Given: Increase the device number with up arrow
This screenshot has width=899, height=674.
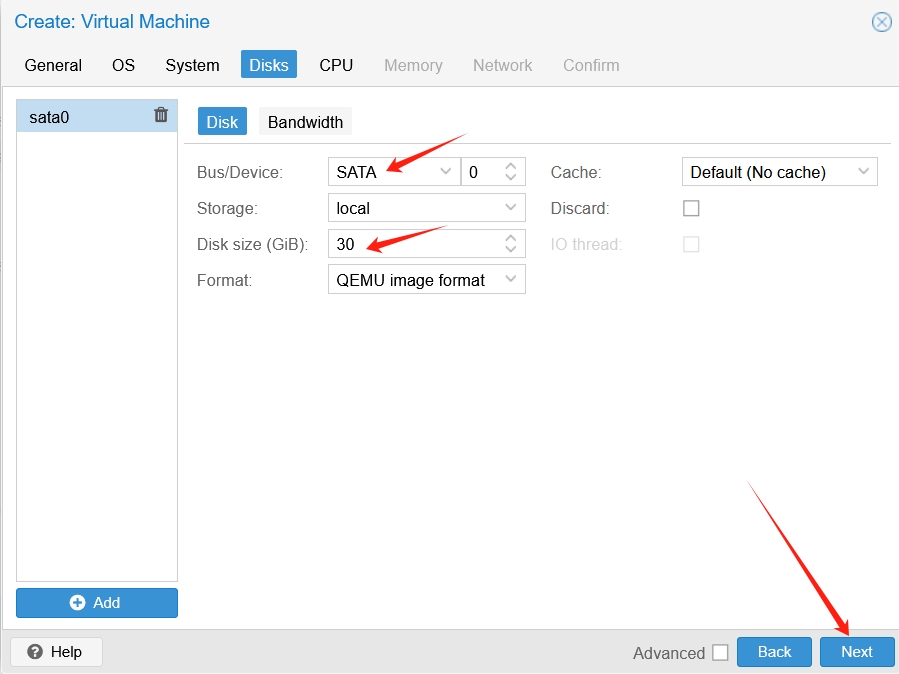Looking at the screenshot, I should coord(510,166).
